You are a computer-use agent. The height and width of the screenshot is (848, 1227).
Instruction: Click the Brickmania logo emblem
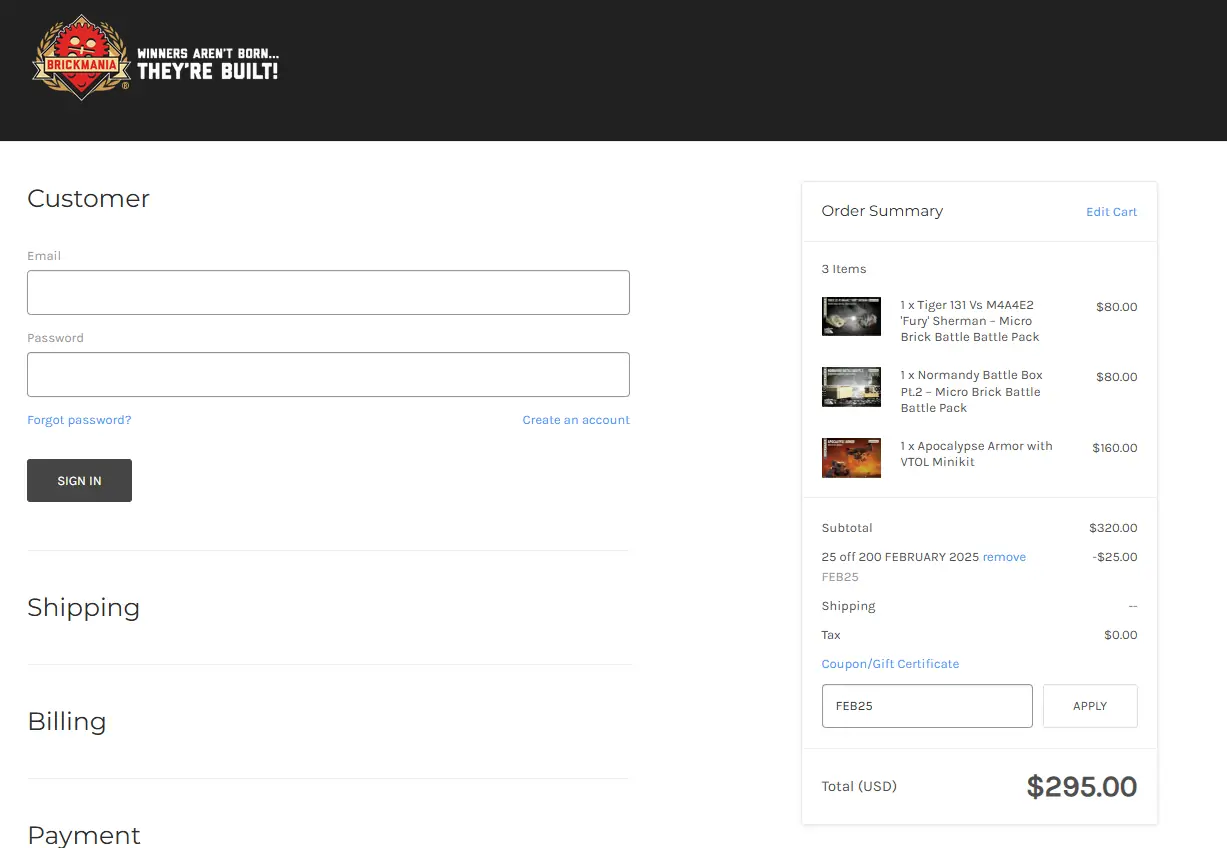pyautogui.click(x=82, y=58)
